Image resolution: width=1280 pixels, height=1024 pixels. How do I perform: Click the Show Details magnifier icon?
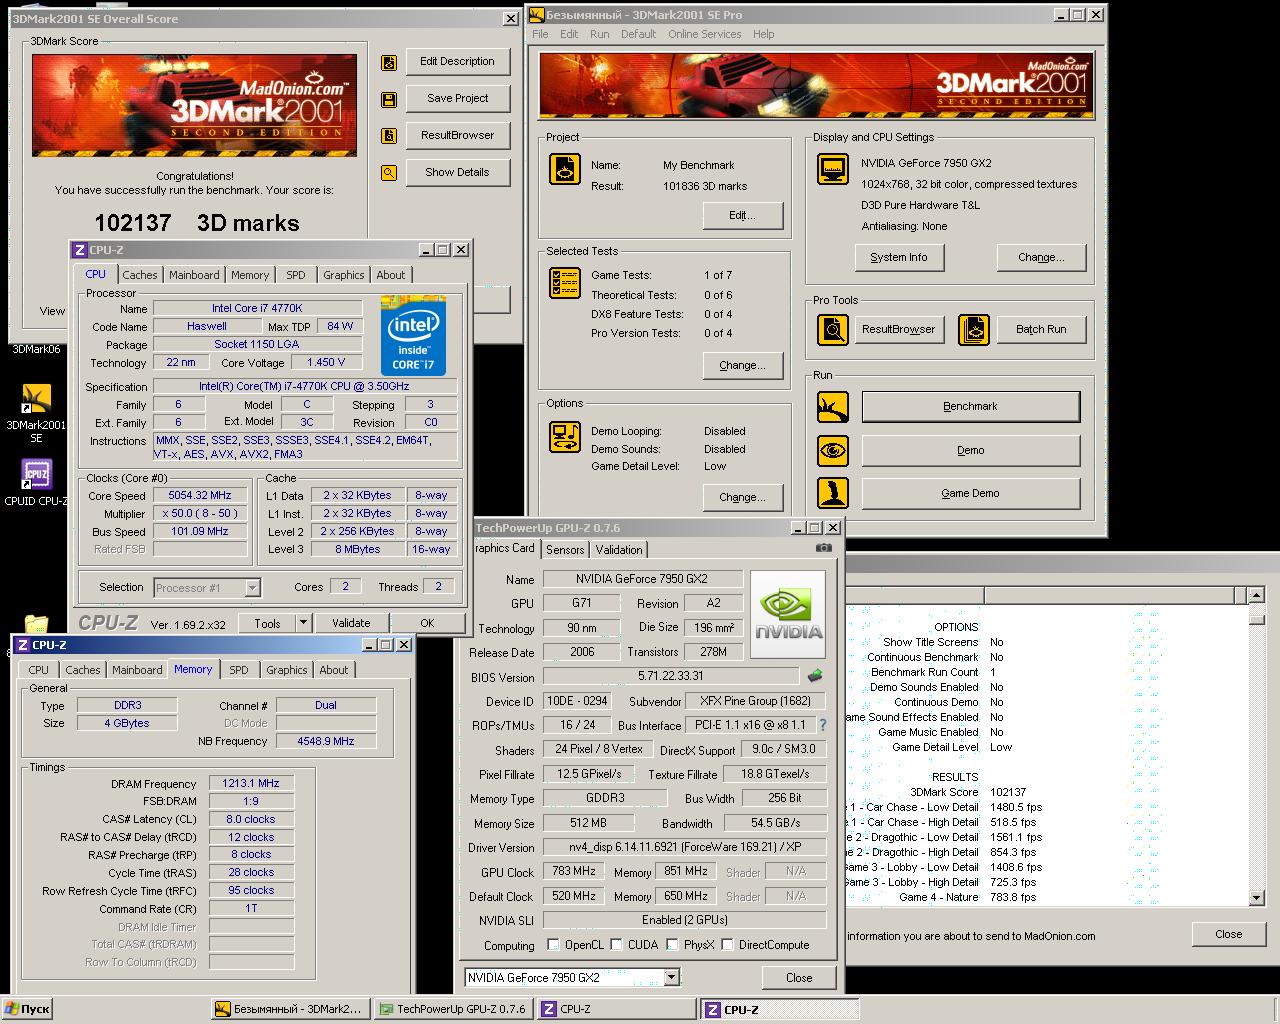click(389, 173)
